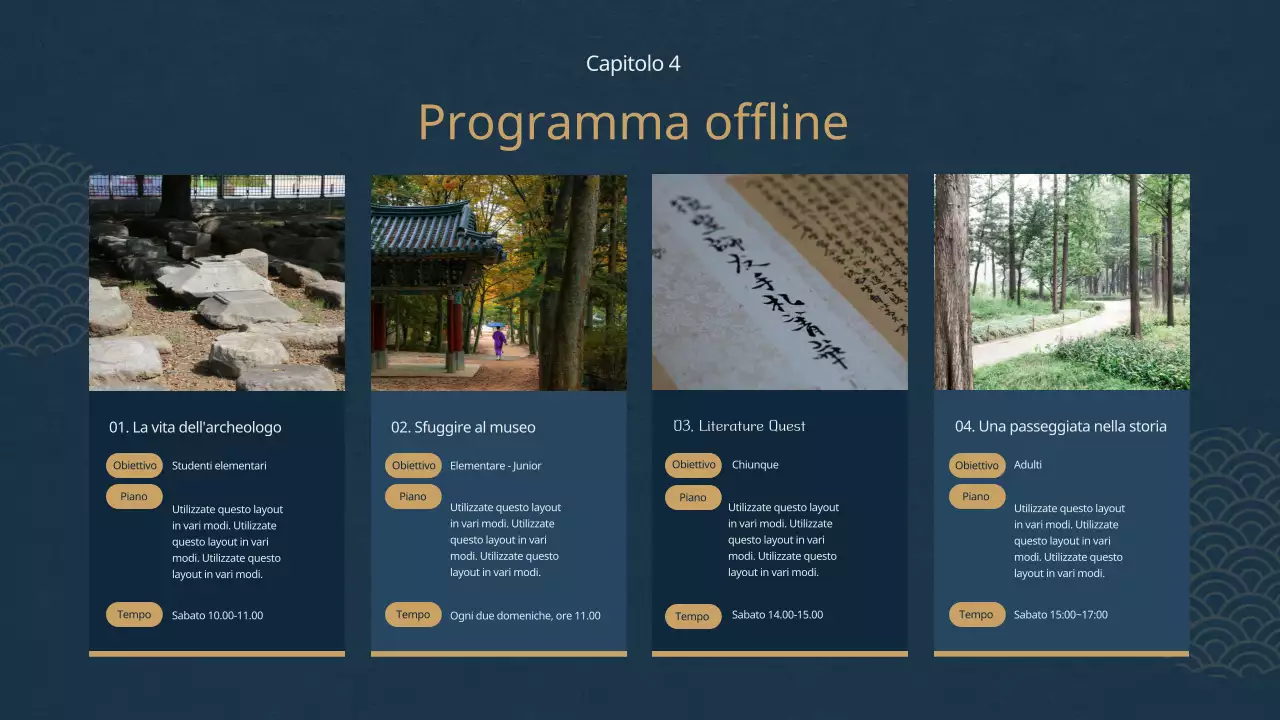Click the heading La vita dell'archeologo
This screenshot has height=720, width=1280.
coord(196,427)
